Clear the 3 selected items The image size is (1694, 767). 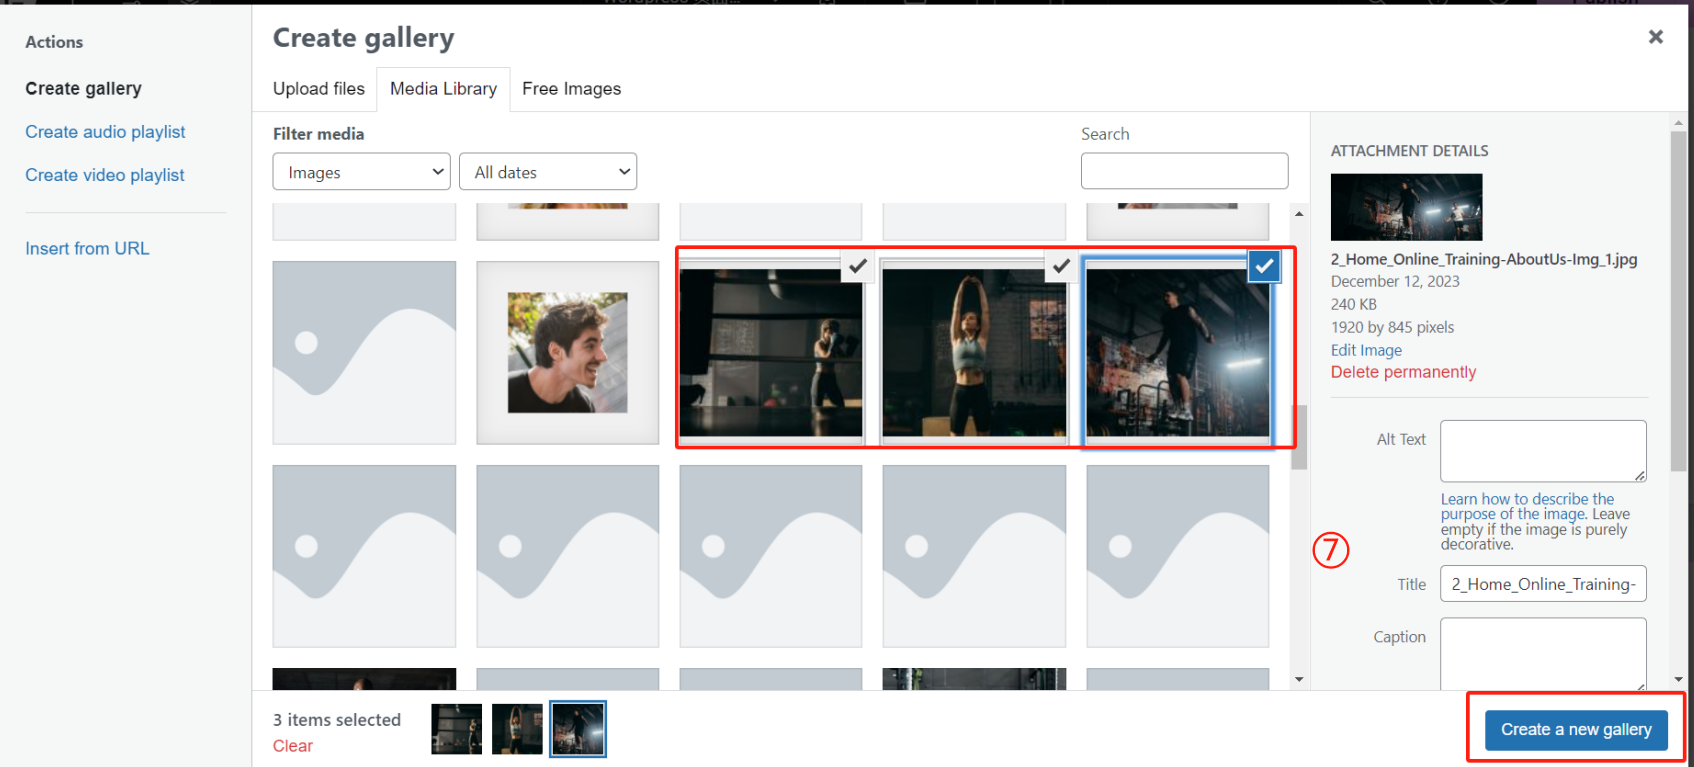[x=293, y=746]
